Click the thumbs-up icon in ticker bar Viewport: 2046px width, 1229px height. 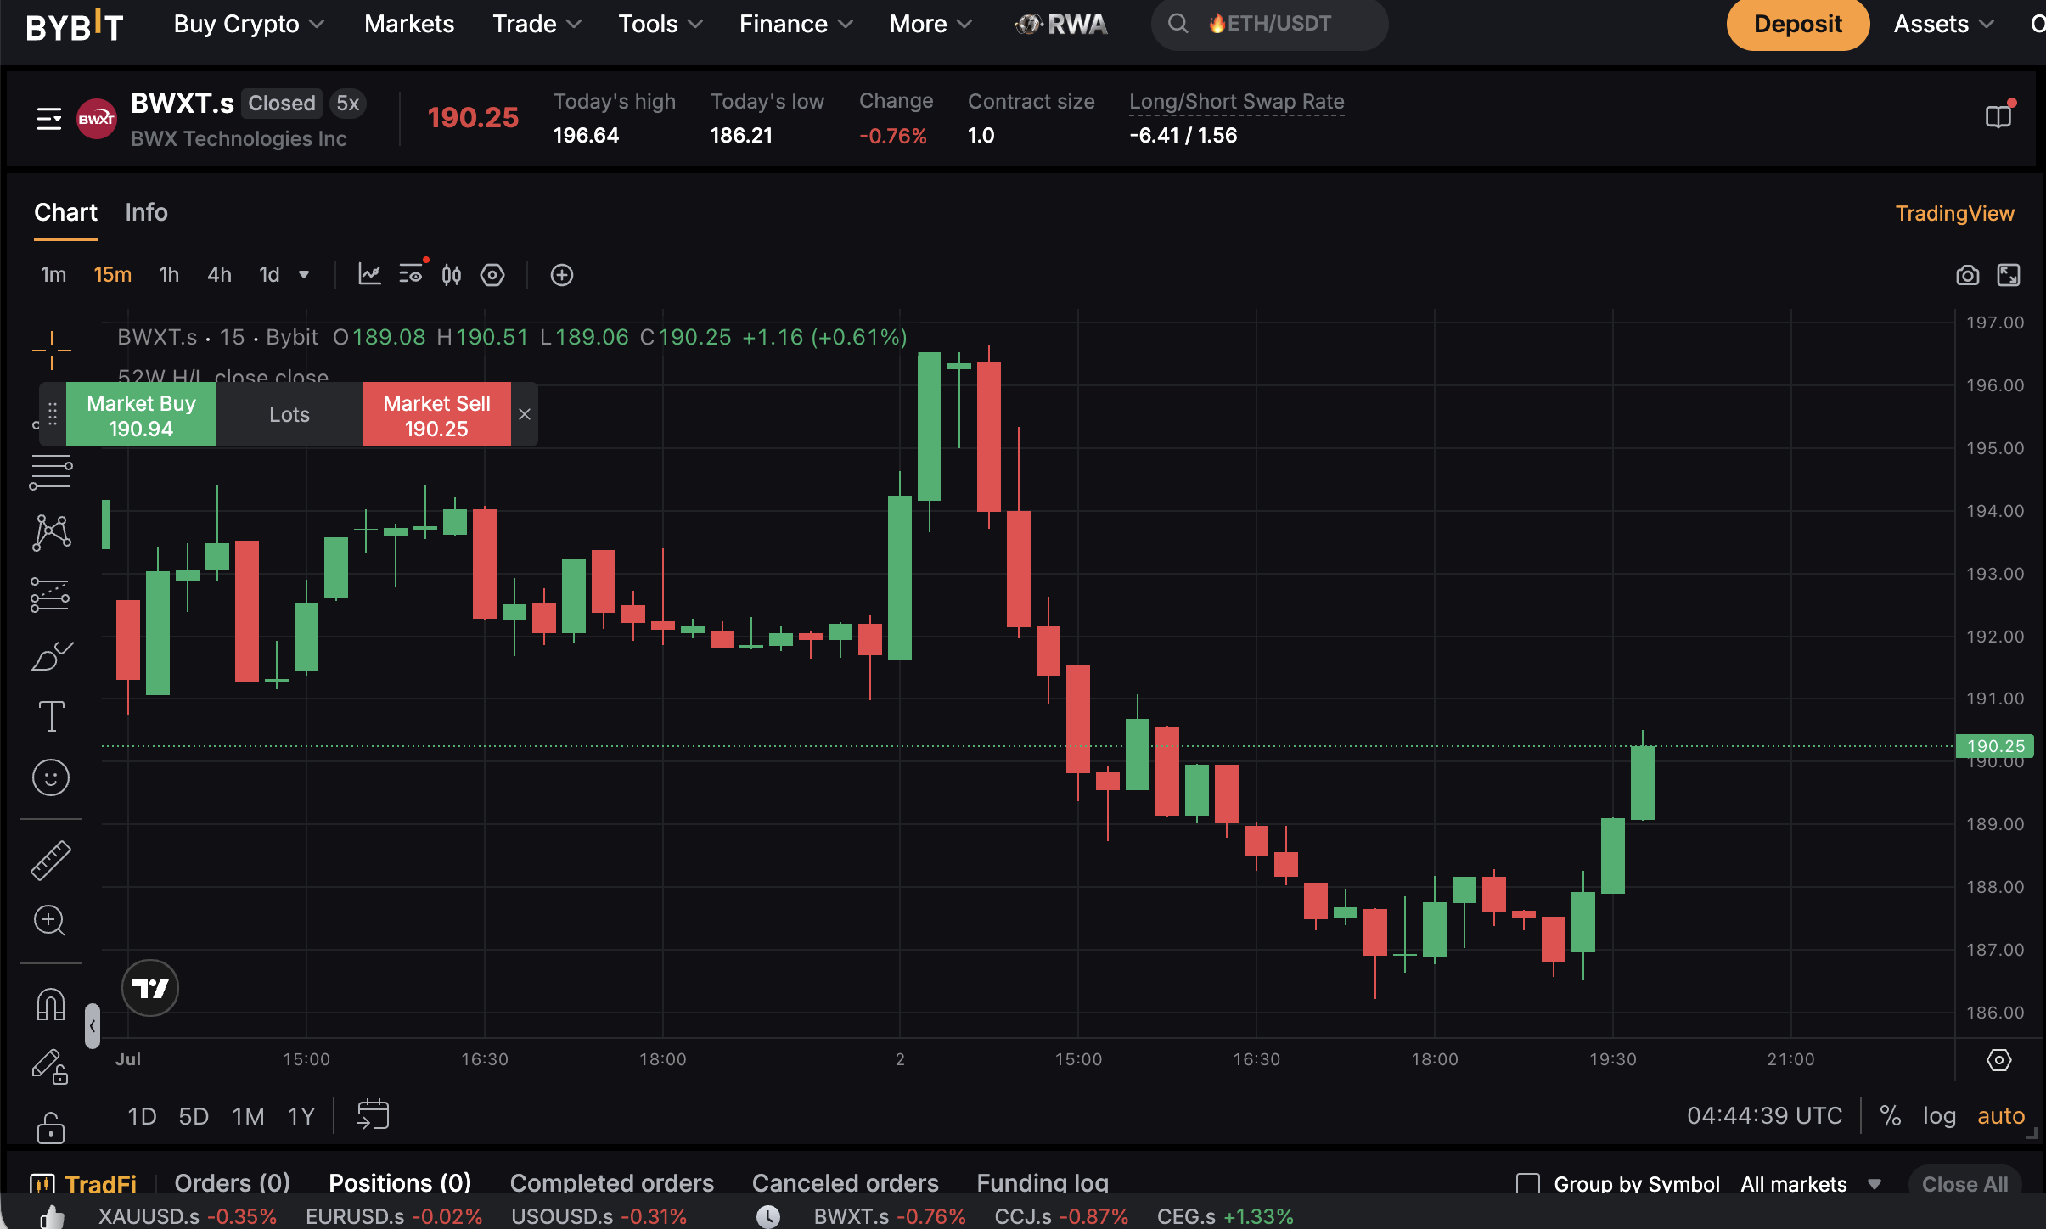[x=52, y=1216]
